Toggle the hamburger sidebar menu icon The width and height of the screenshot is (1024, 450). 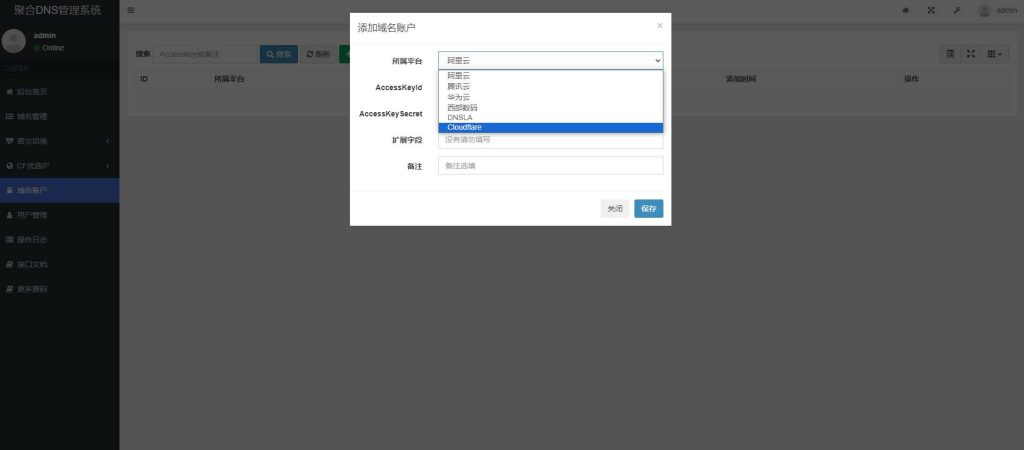[131, 10]
